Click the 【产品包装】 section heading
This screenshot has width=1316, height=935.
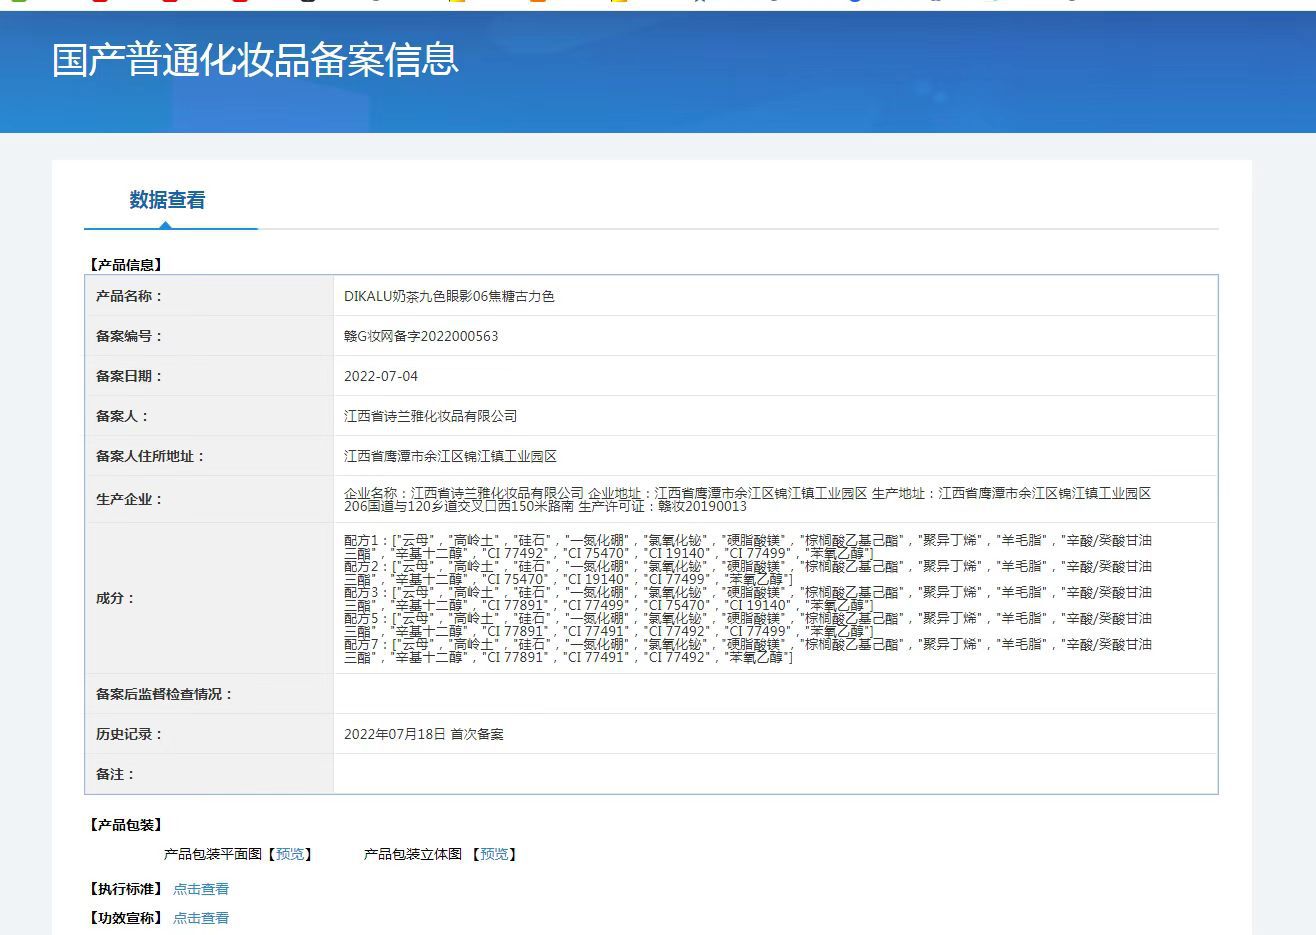tap(125, 825)
